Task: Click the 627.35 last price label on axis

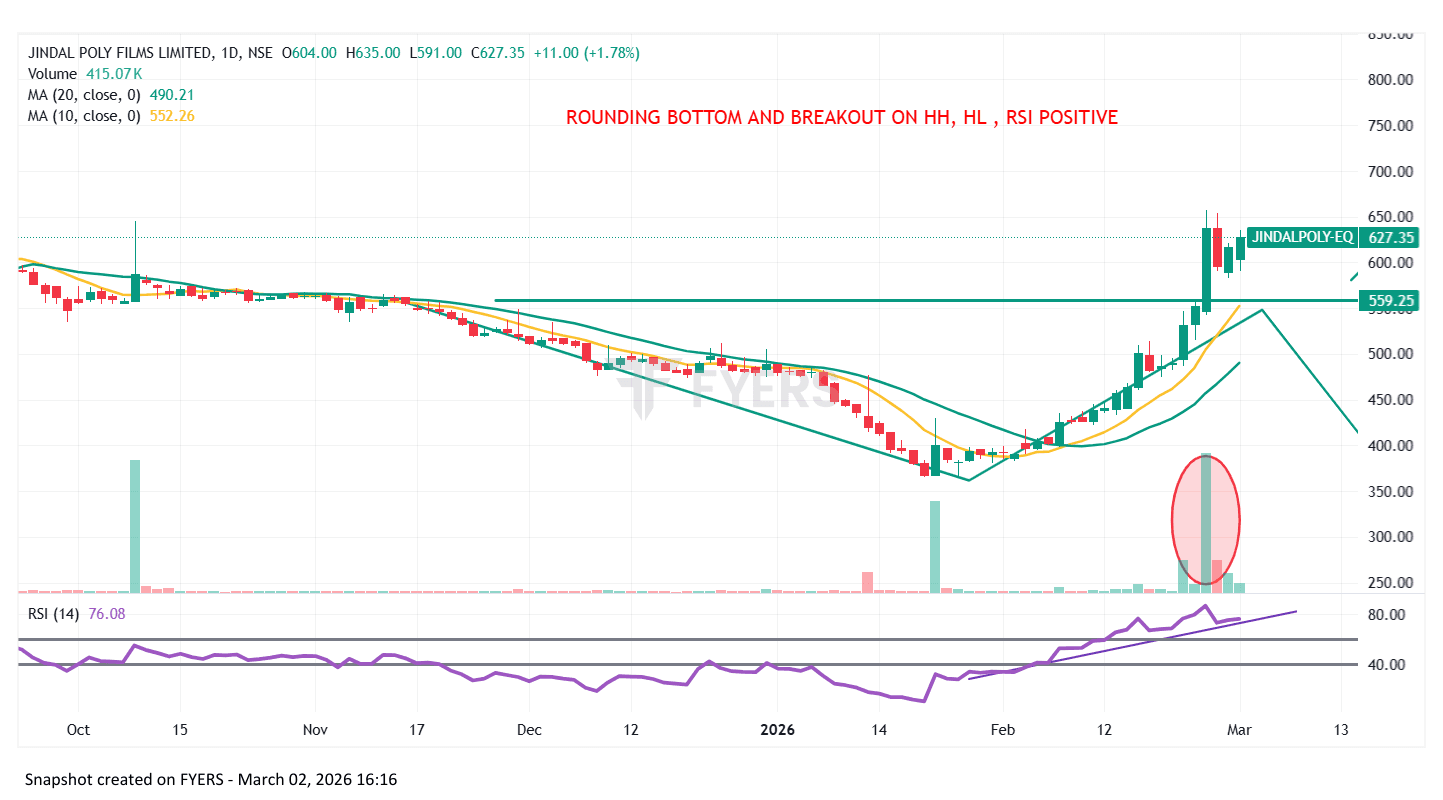Action: (1390, 238)
